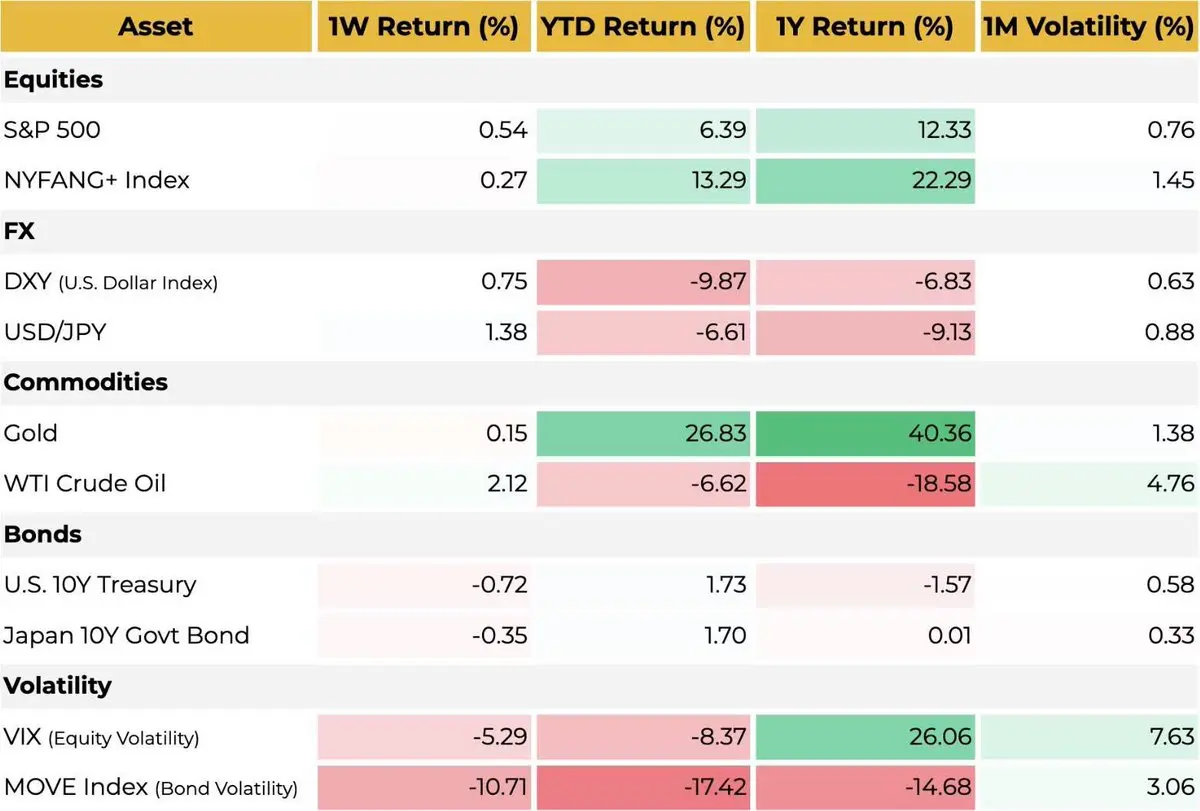Viewport: 1200px width, 811px height.
Task: Click DXY YTD return cell -9.87
Action: (x=643, y=282)
